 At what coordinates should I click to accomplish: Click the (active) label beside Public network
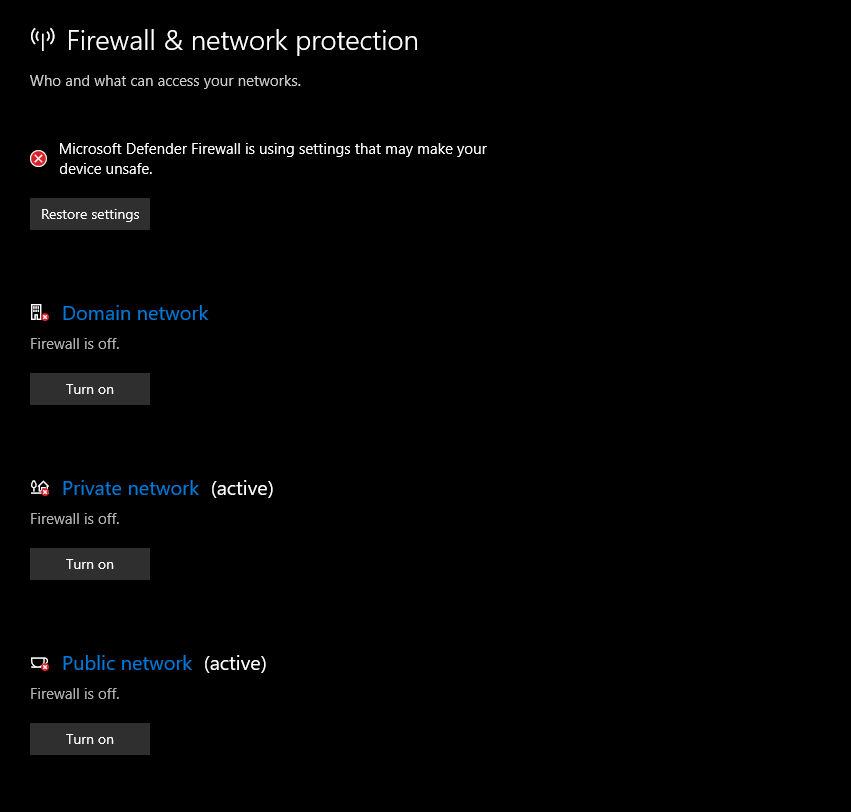(235, 663)
